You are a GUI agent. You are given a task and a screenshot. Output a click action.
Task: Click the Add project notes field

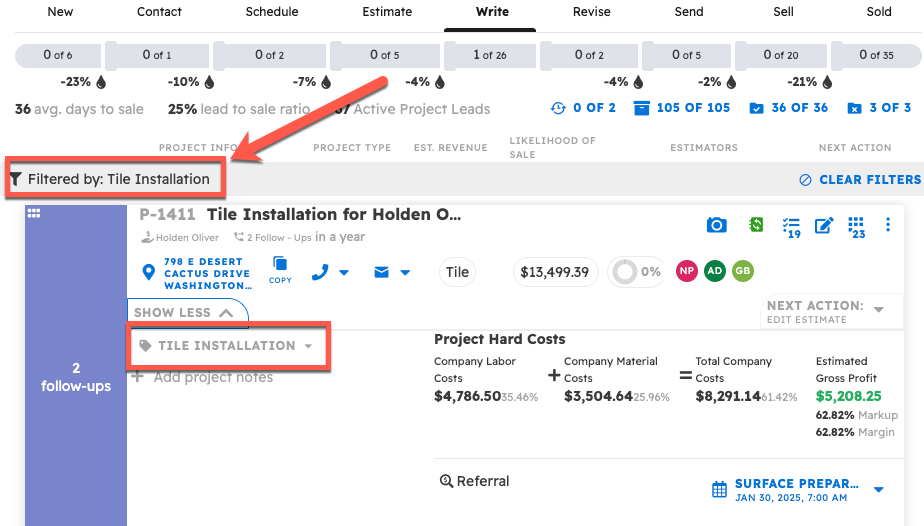pyautogui.click(x=212, y=378)
